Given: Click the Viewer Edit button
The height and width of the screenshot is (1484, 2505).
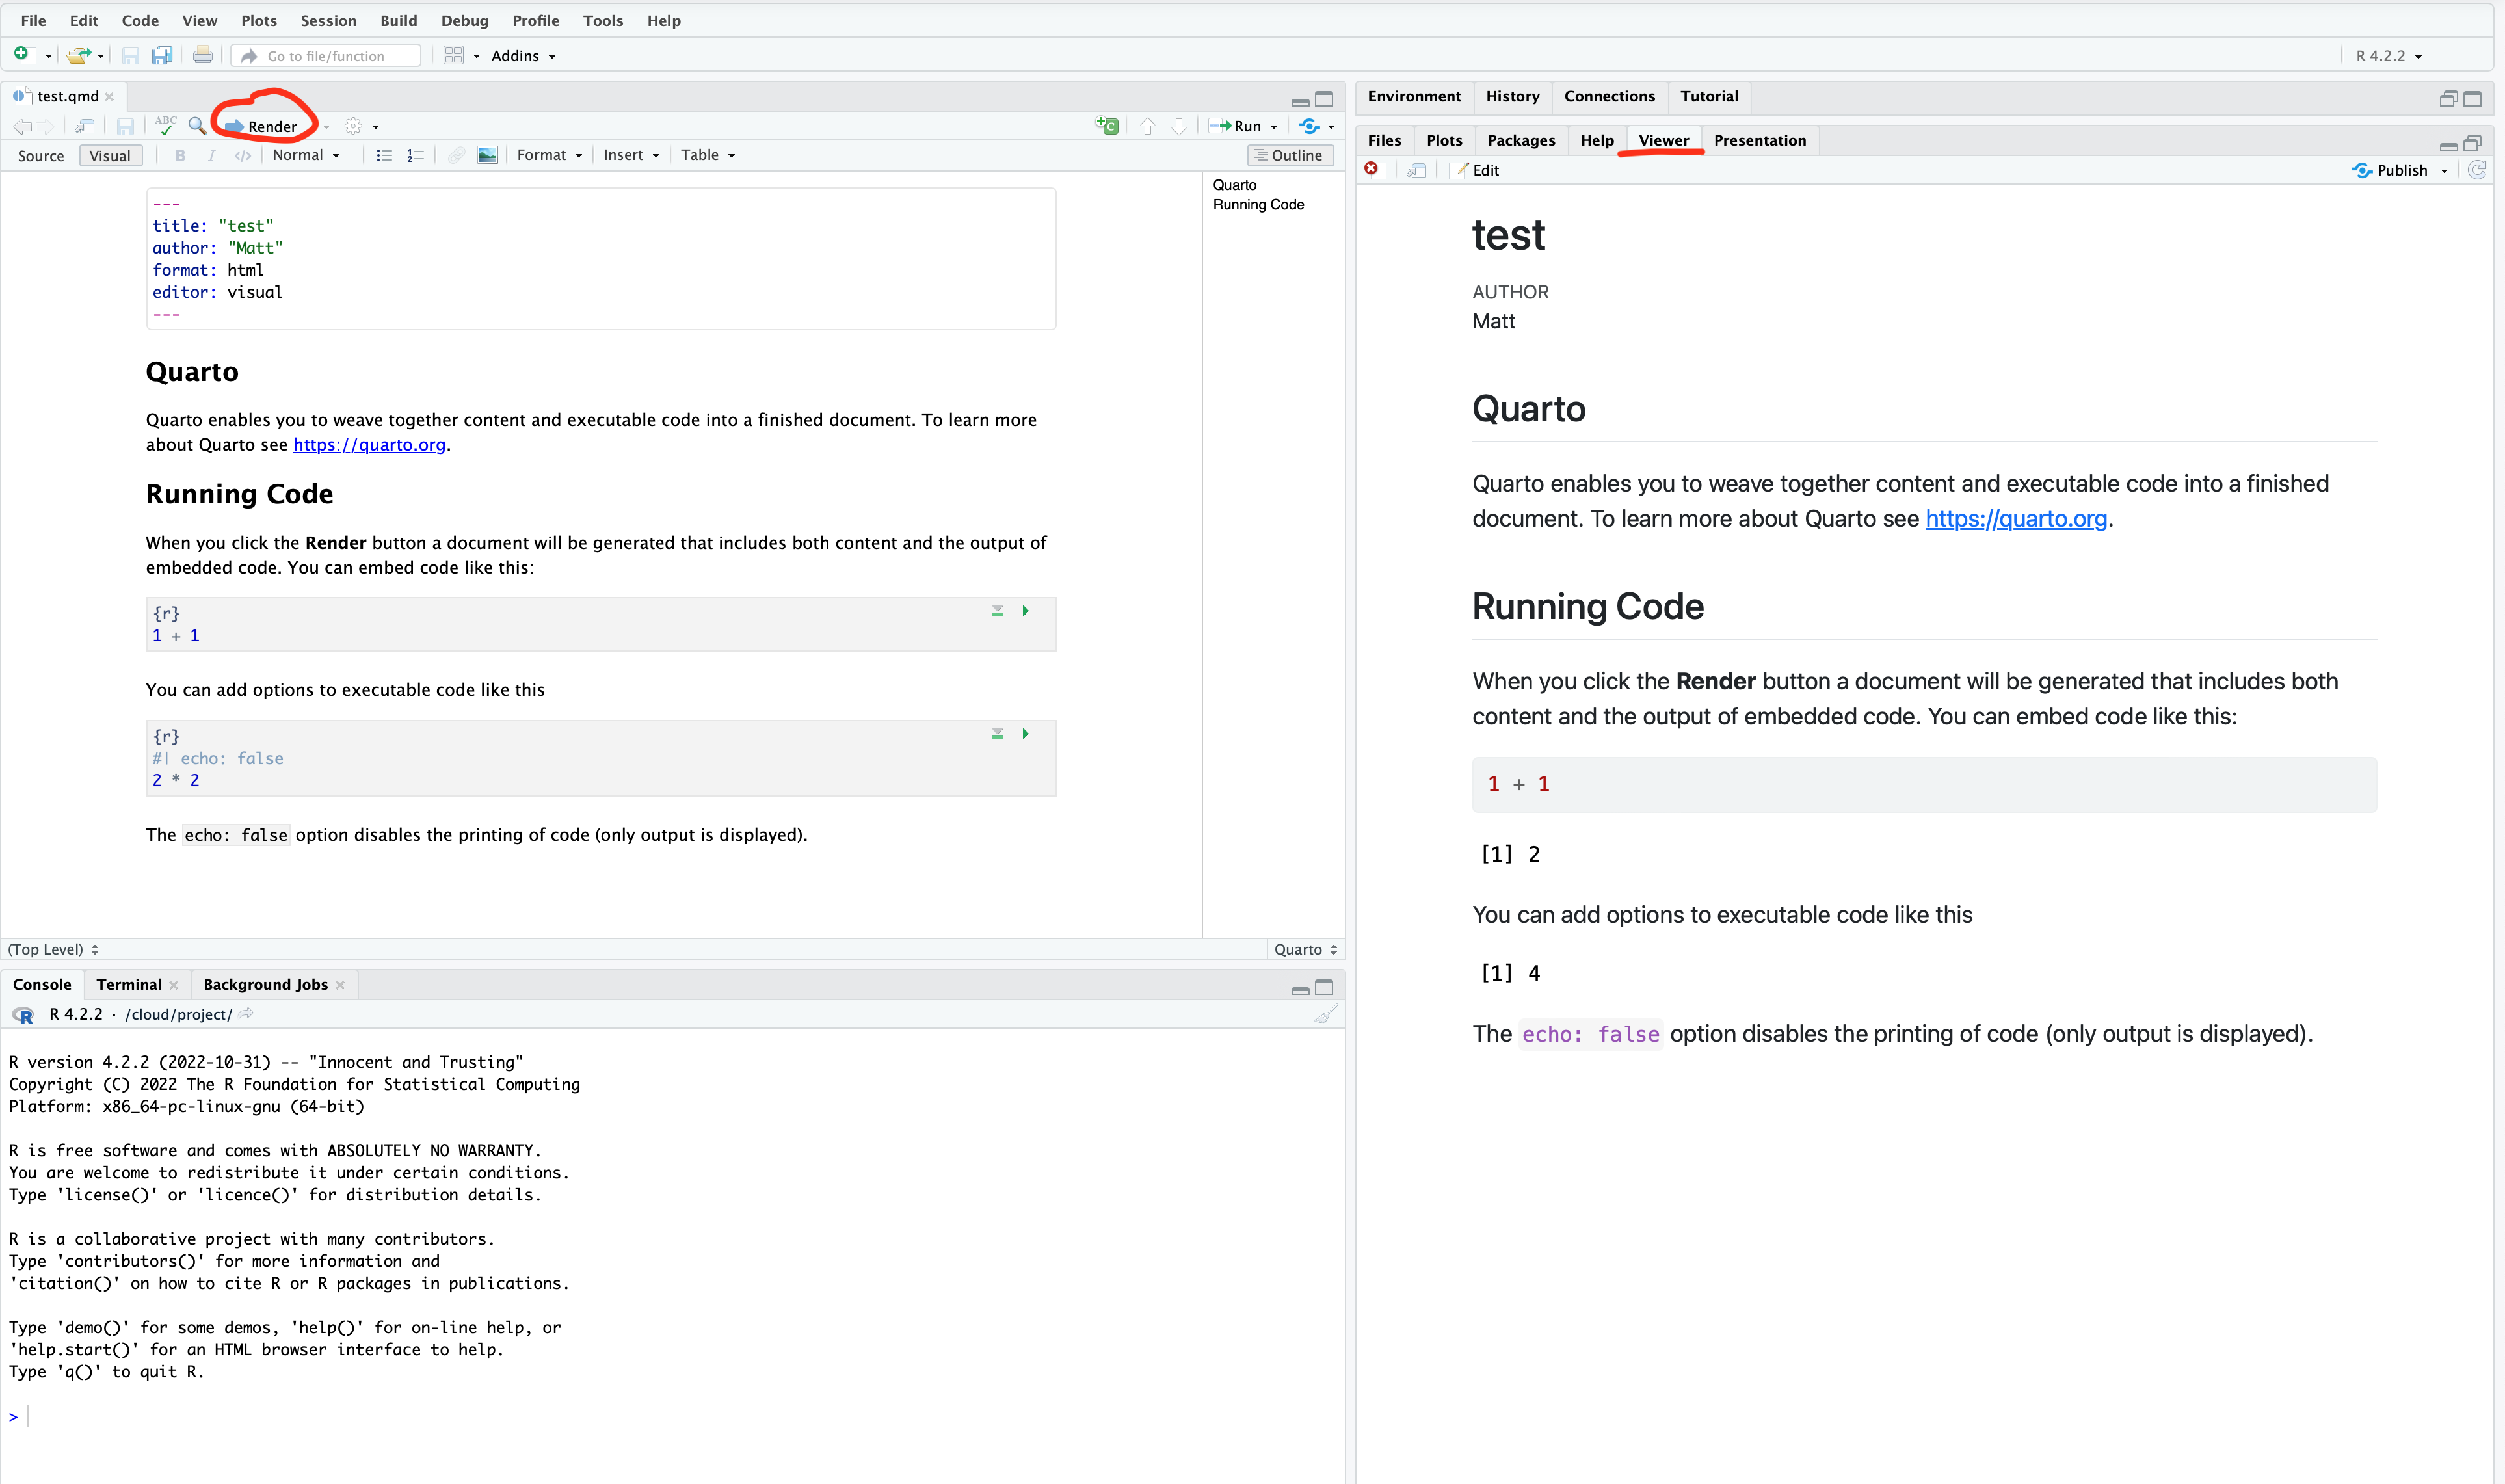Looking at the screenshot, I should point(1476,170).
